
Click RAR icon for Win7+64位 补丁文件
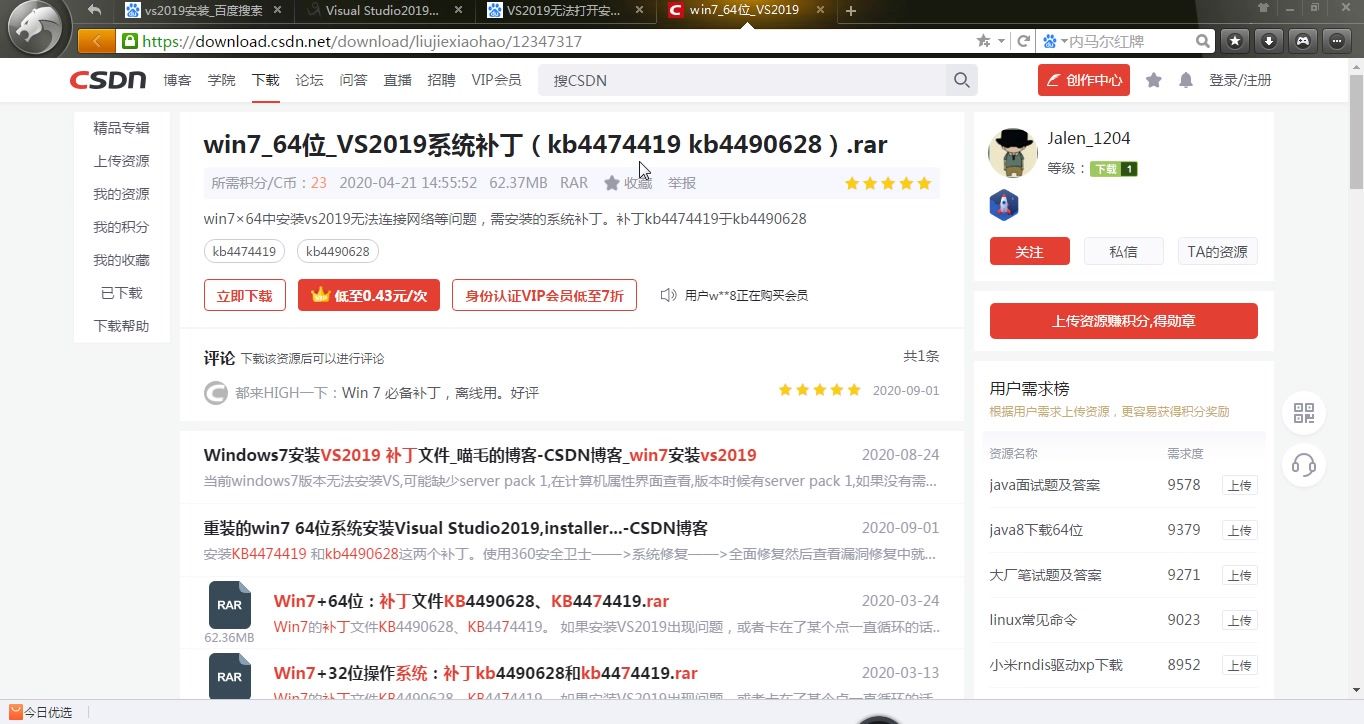coord(230,605)
